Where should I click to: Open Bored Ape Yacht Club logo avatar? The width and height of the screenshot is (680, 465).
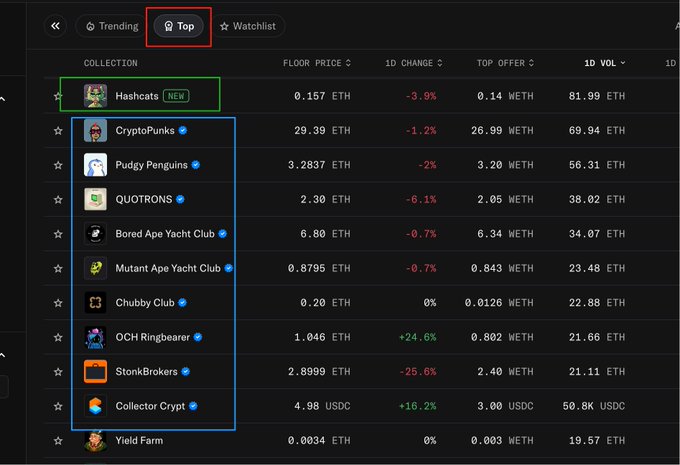(95, 234)
